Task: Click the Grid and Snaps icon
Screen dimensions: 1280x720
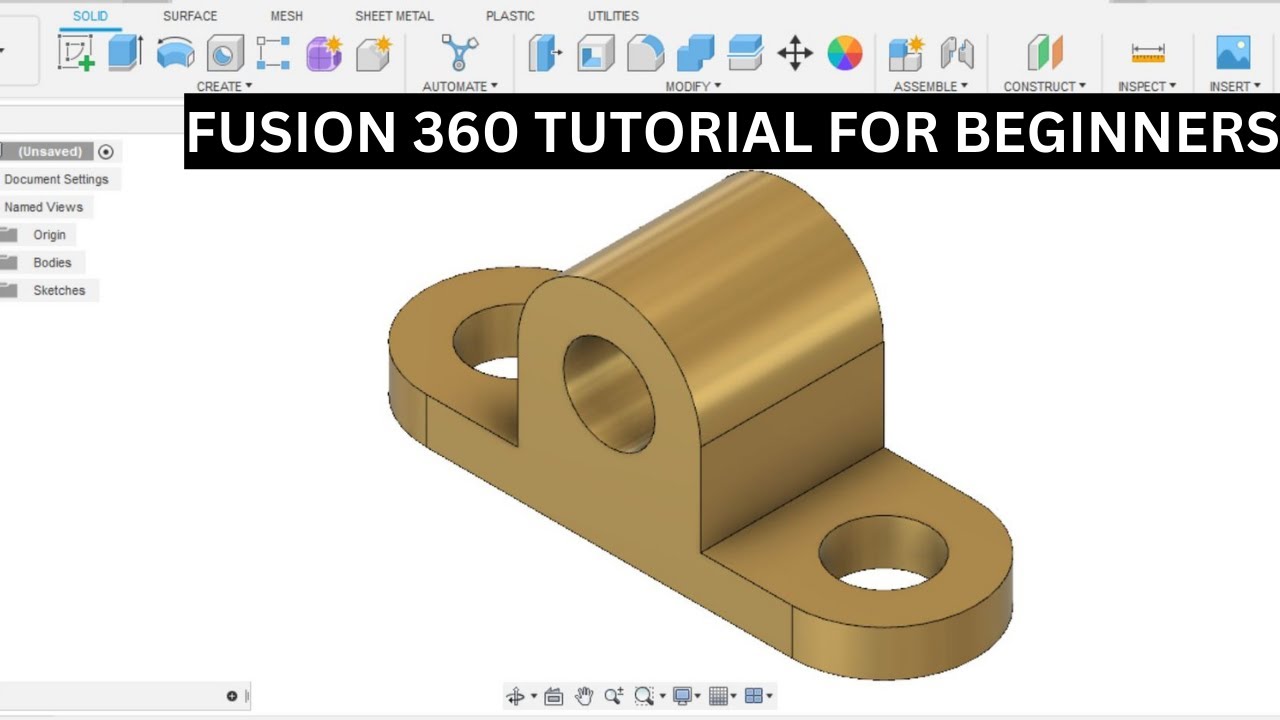Action: click(718, 696)
